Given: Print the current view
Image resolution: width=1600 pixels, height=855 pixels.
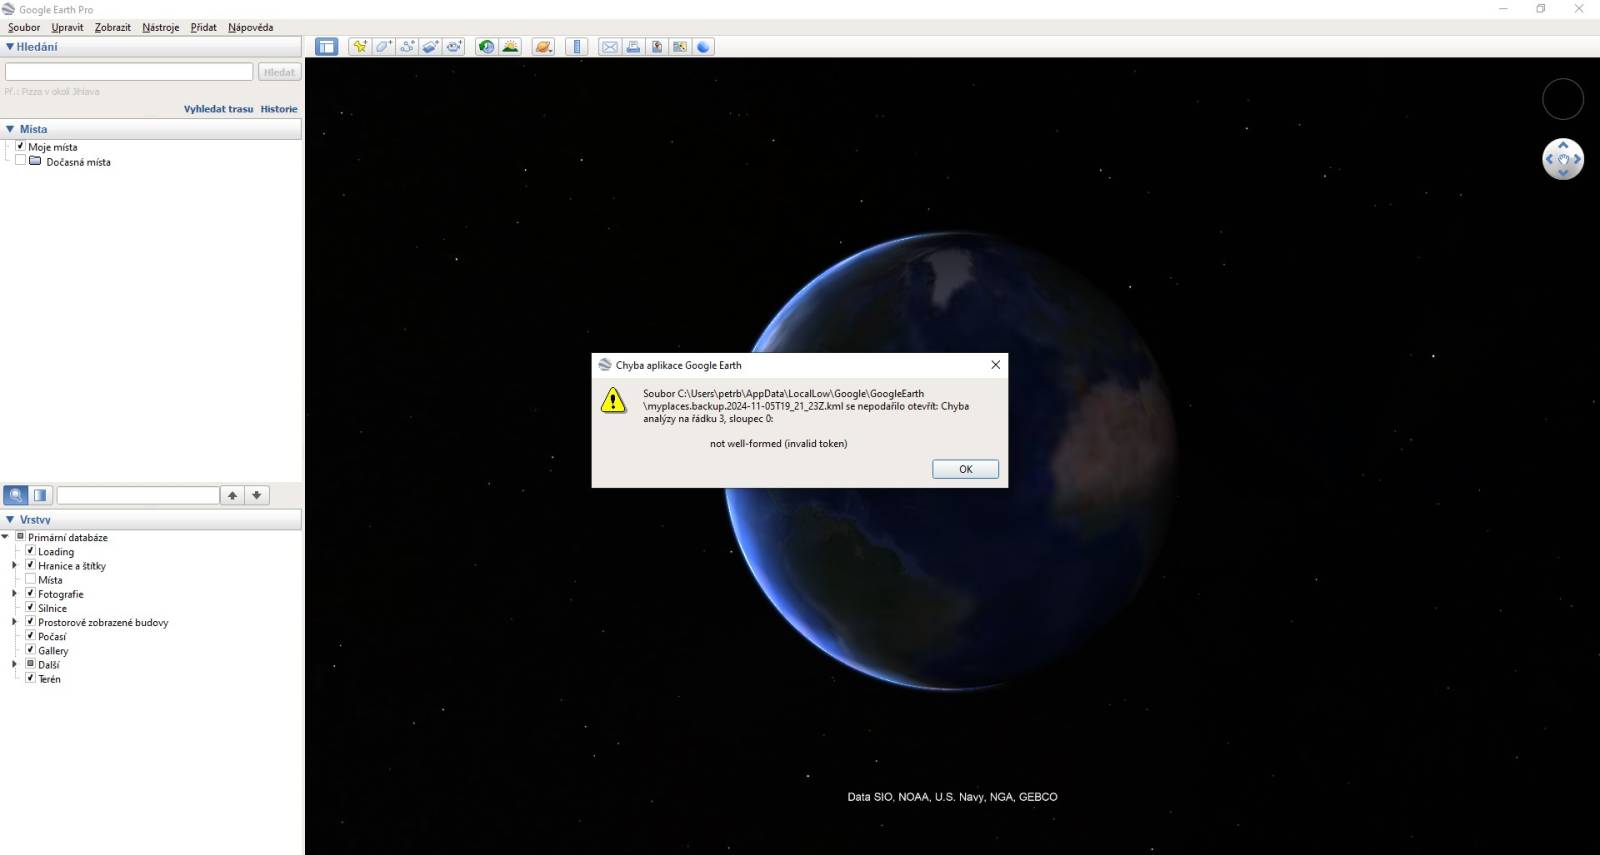Looking at the screenshot, I should point(633,47).
